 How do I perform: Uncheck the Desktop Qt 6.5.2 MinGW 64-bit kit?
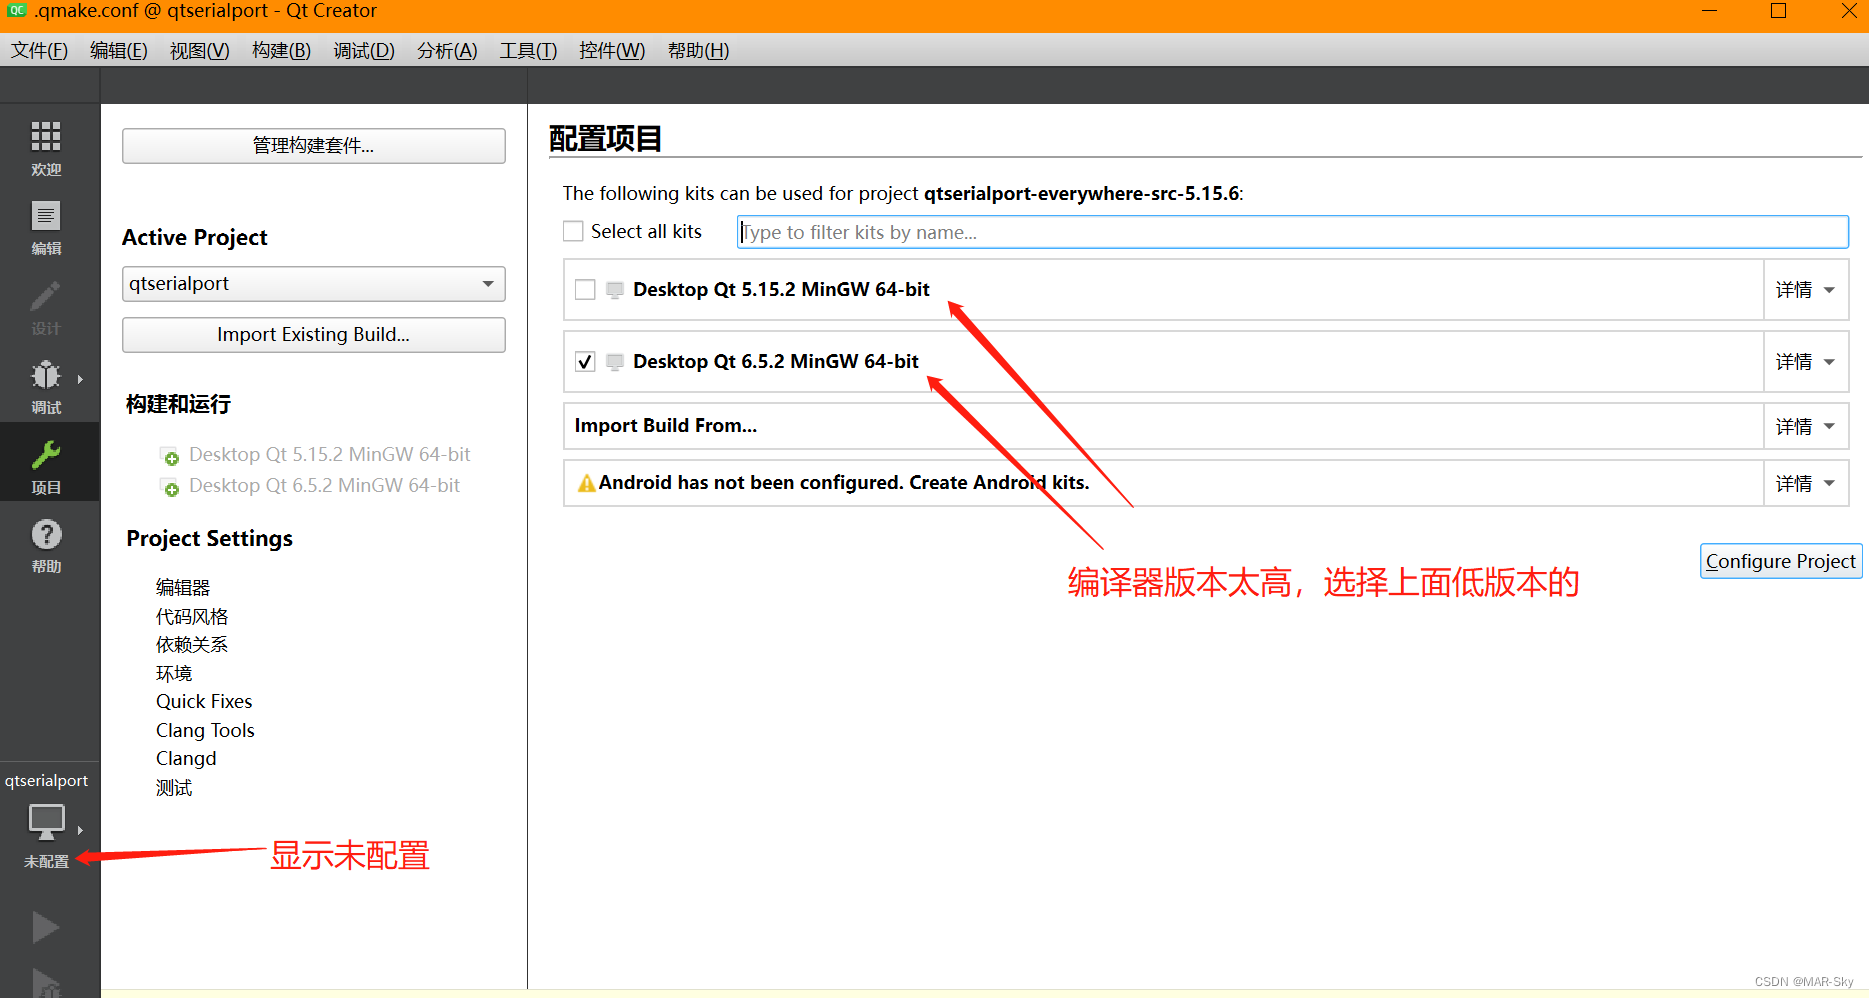(x=585, y=362)
